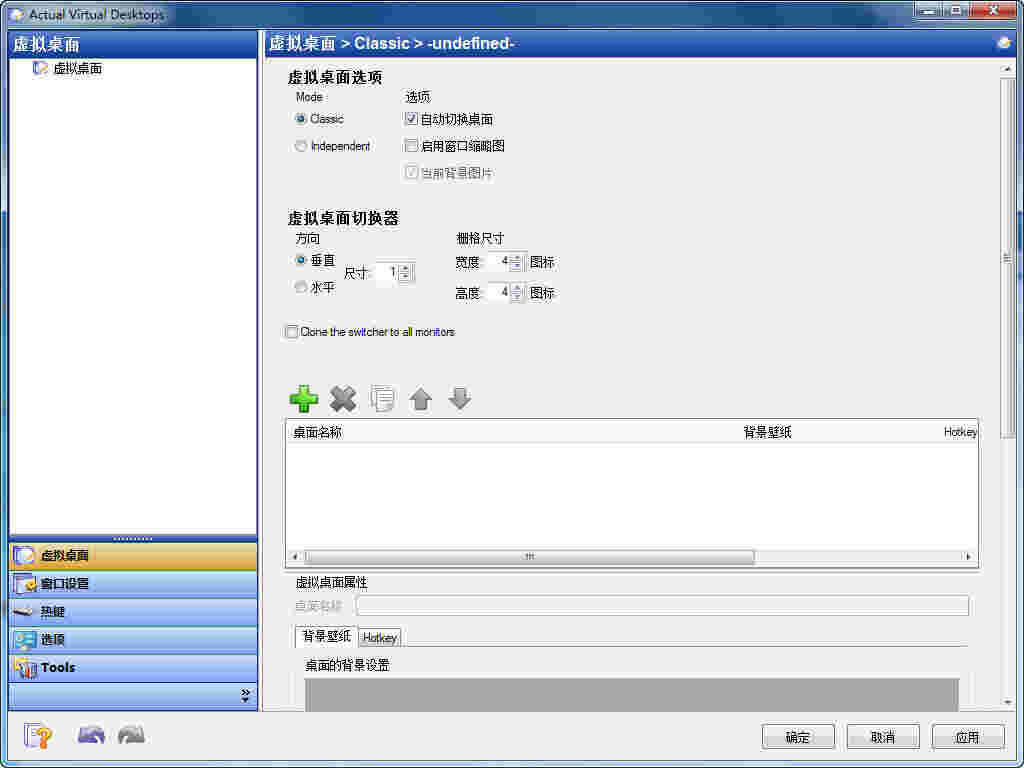Image resolution: width=1024 pixels, height=768 pixels.
Task: Click the redo arrow icon at bottom
Action: pos(131,735)
